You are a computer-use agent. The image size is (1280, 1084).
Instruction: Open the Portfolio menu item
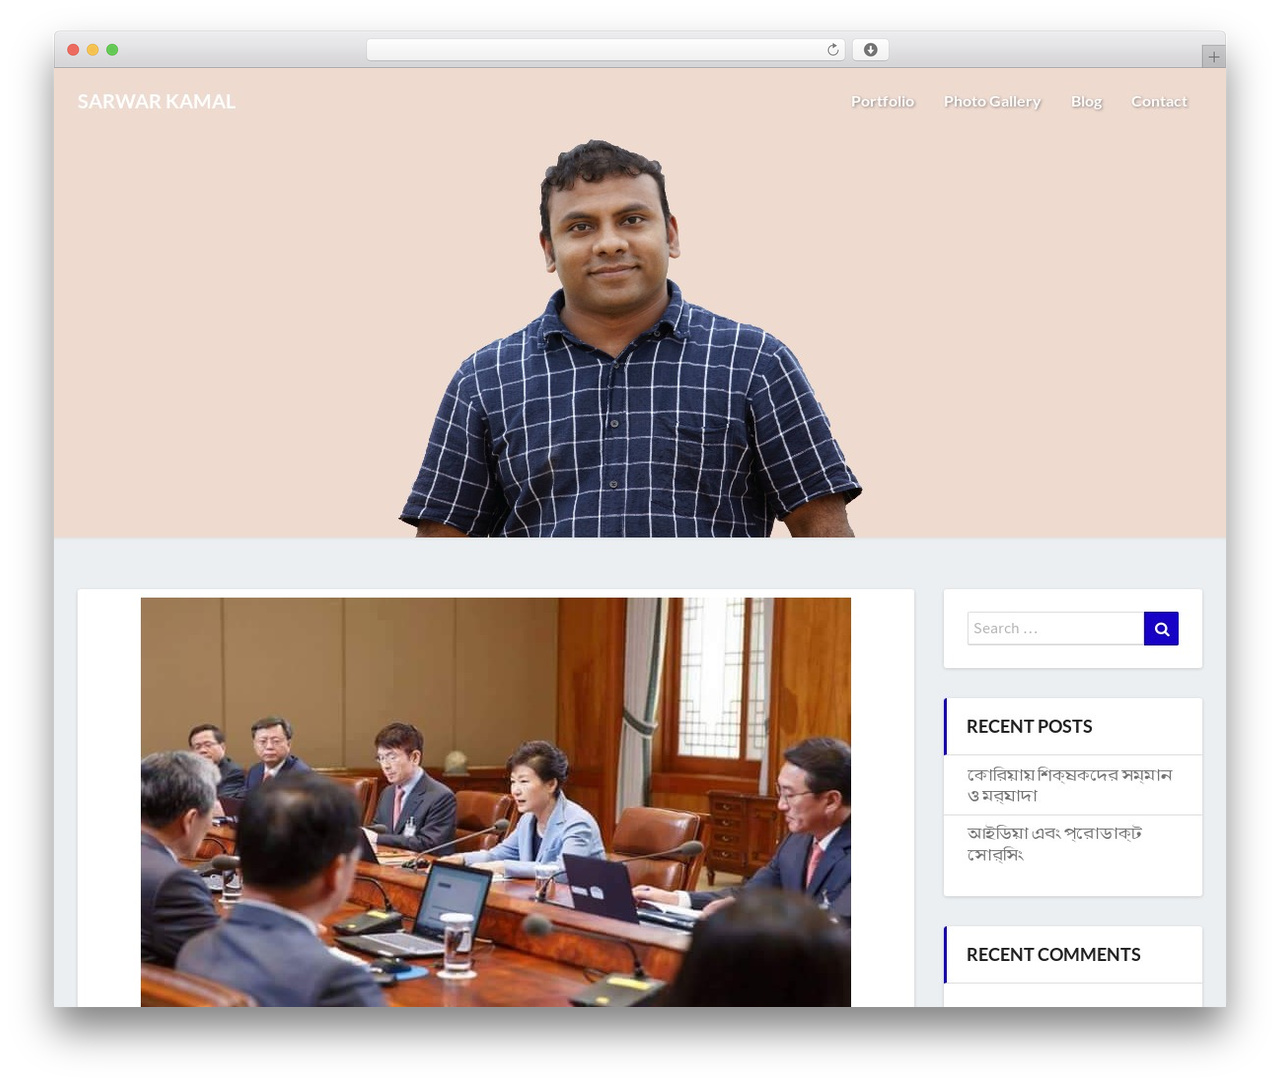(x=882, y=101)
